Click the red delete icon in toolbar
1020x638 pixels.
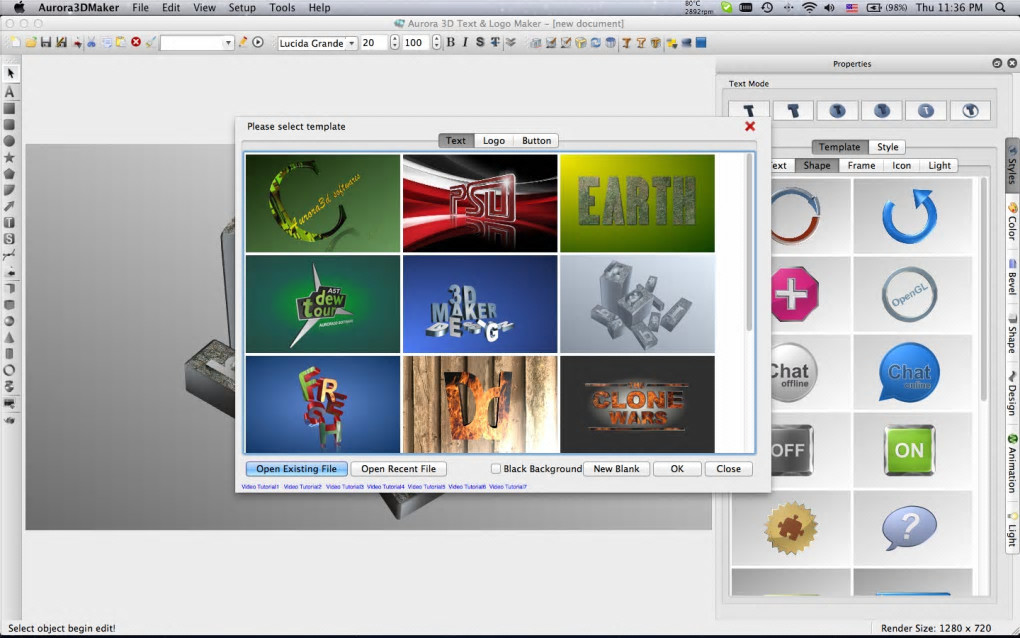coord(136,43)
